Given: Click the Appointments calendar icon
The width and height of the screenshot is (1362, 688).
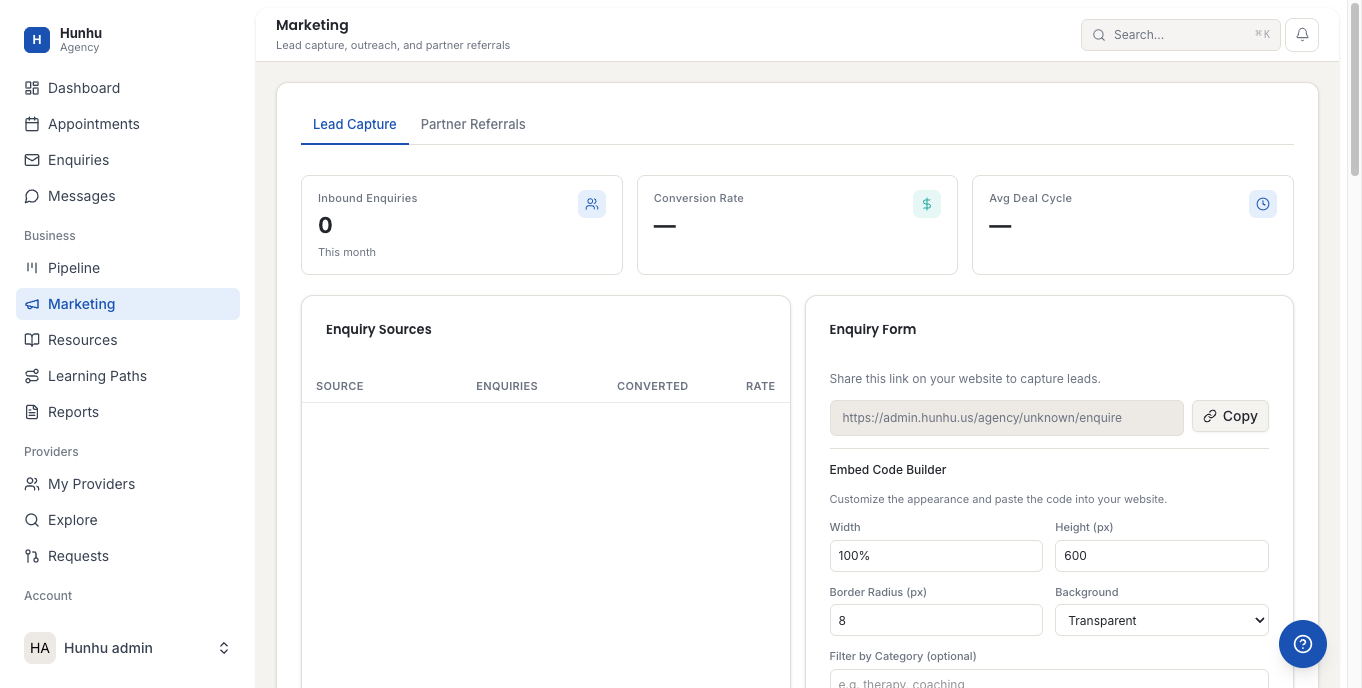Looking at the screenshot, I should (32, 124).
